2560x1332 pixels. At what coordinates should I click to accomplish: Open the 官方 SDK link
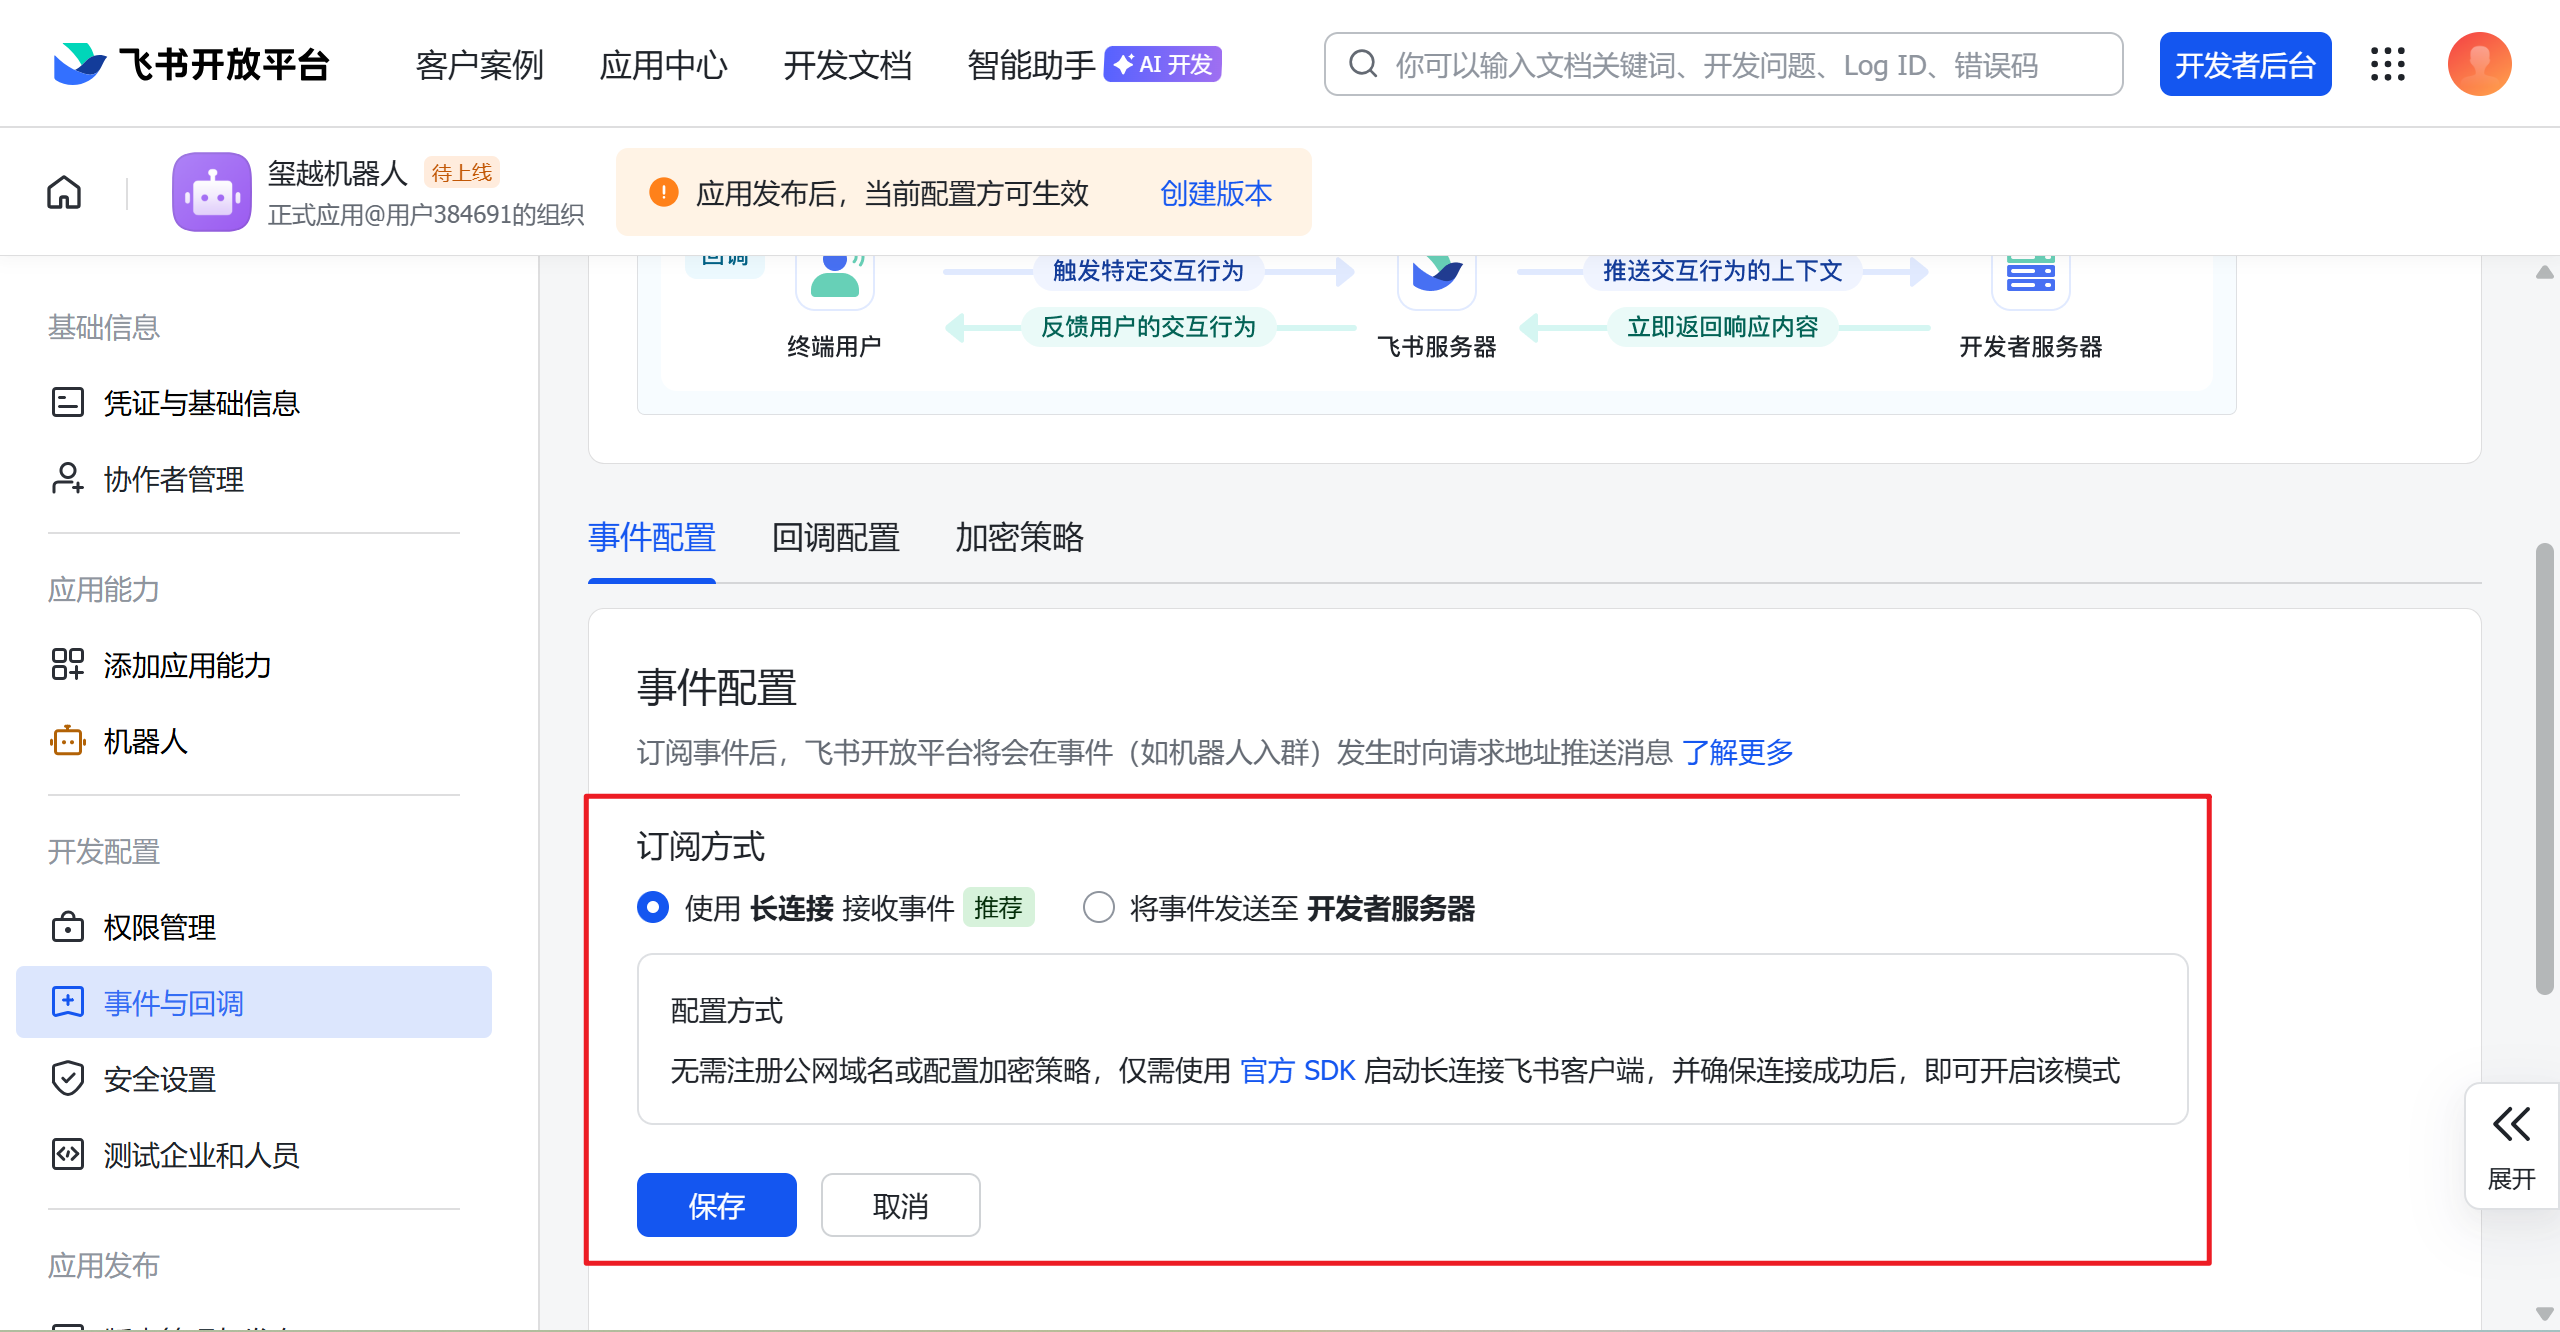click(1297, 1071)
